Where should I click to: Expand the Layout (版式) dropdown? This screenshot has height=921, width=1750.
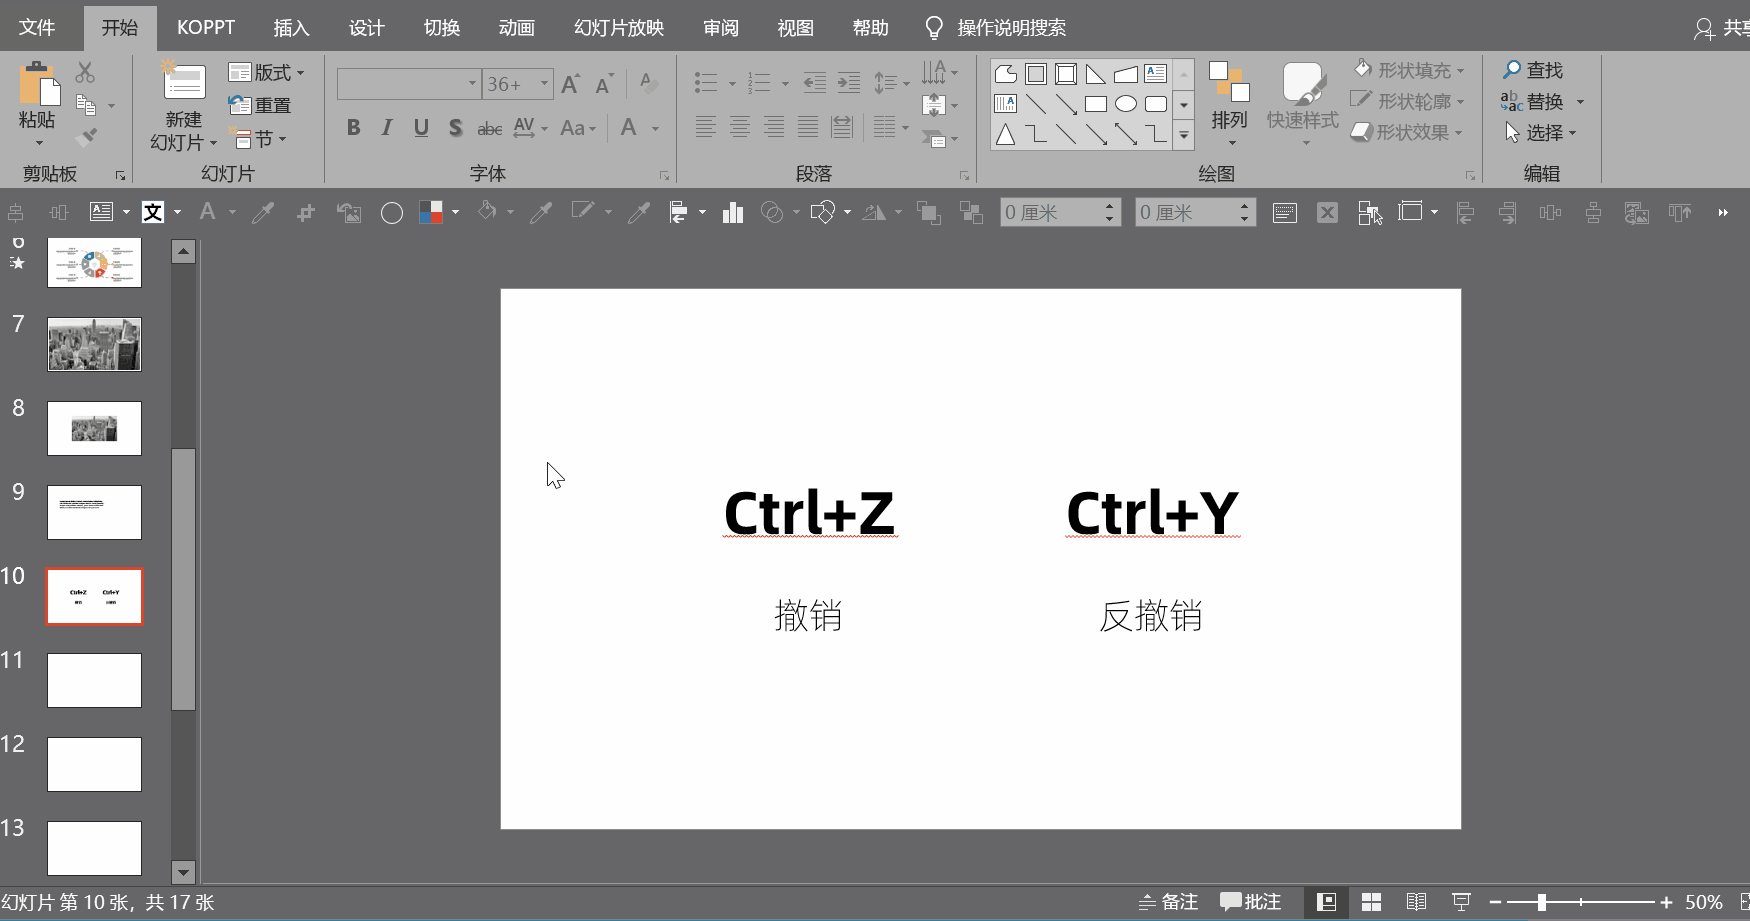267,72
